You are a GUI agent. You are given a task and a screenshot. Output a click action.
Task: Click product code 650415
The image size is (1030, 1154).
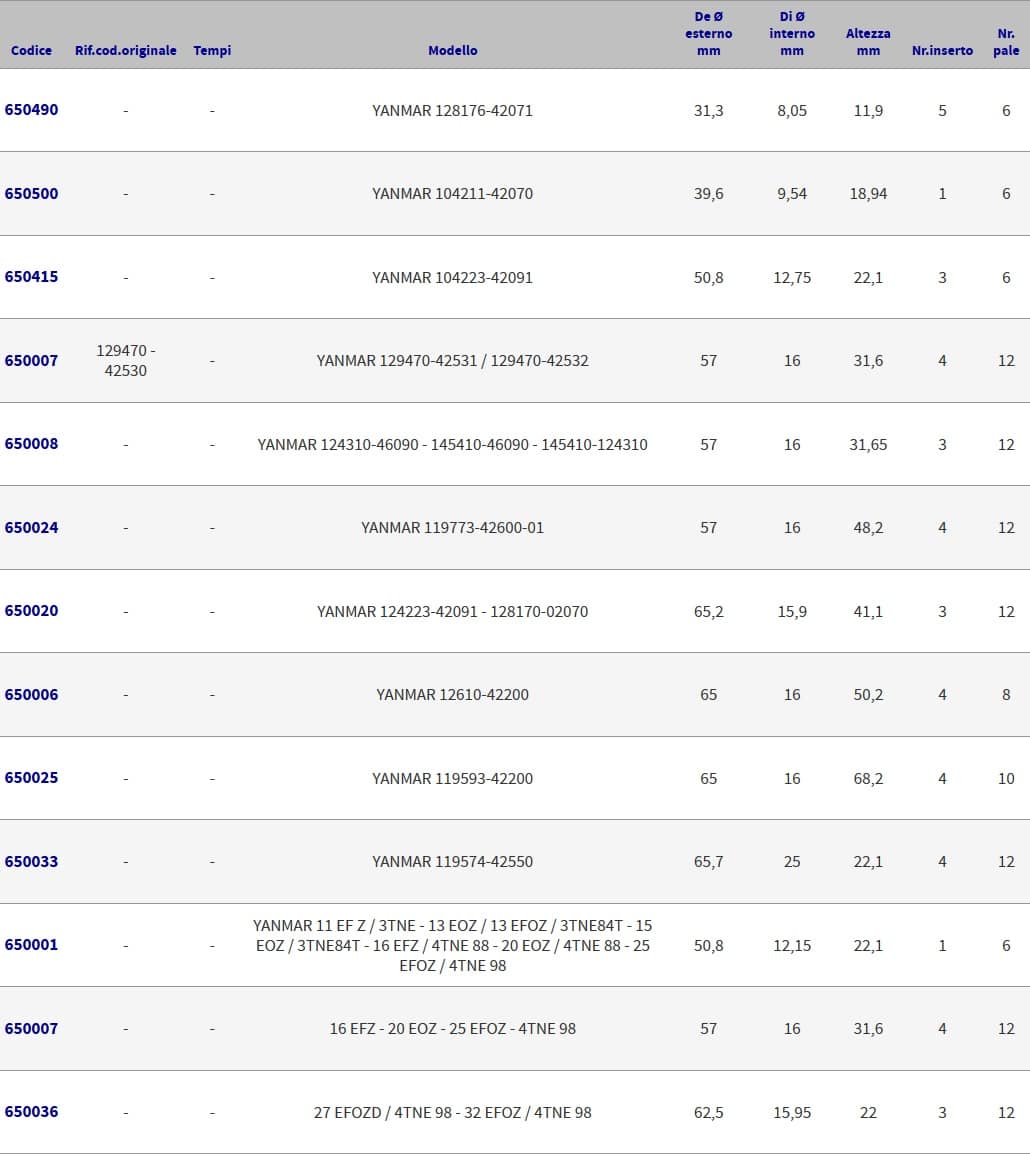(32, 277)
